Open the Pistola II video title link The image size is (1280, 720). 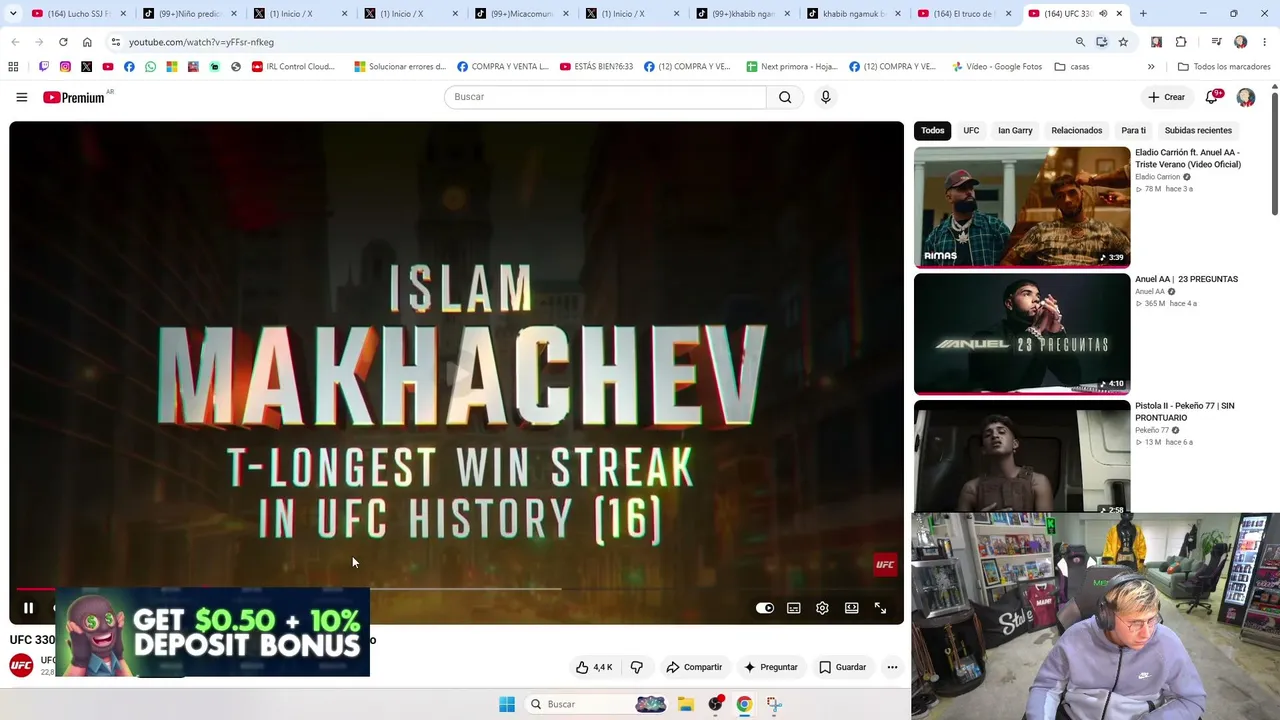pyautogui.click(x=1185, y=412)
